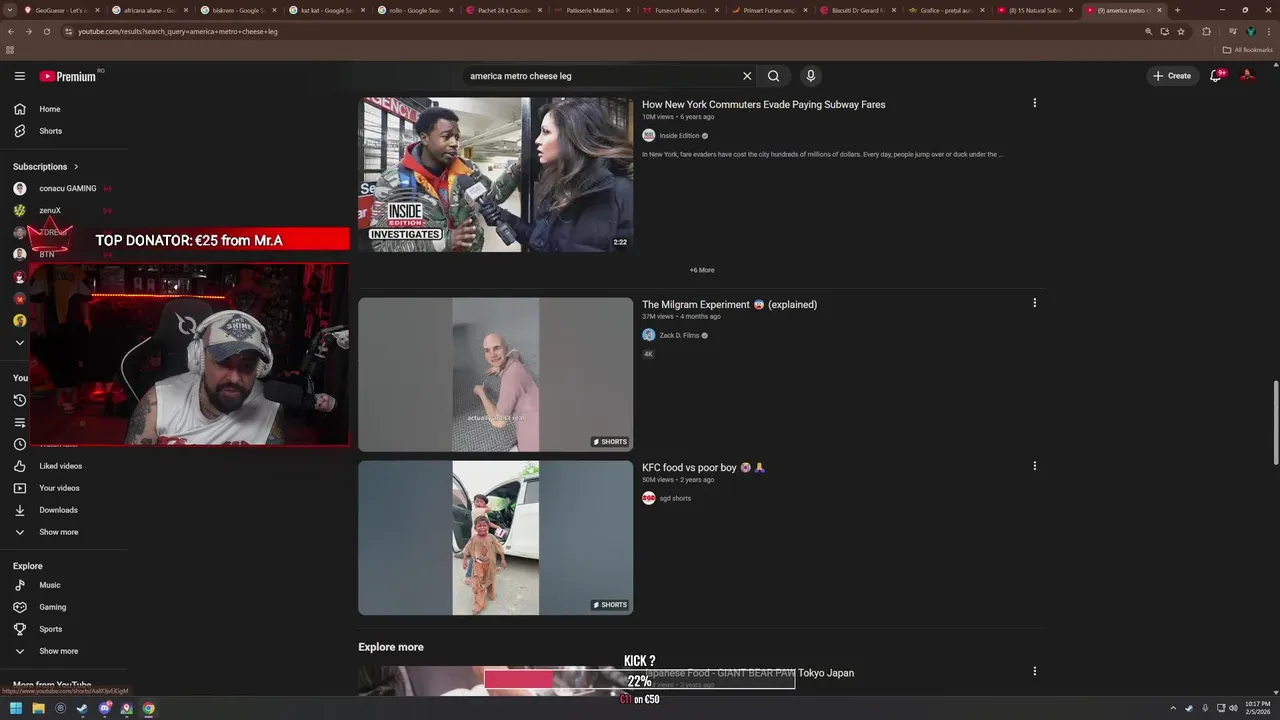
Task: Click the page vertical scrollbar thumb
Action: pyautogui.click(x=1275, y=422)
